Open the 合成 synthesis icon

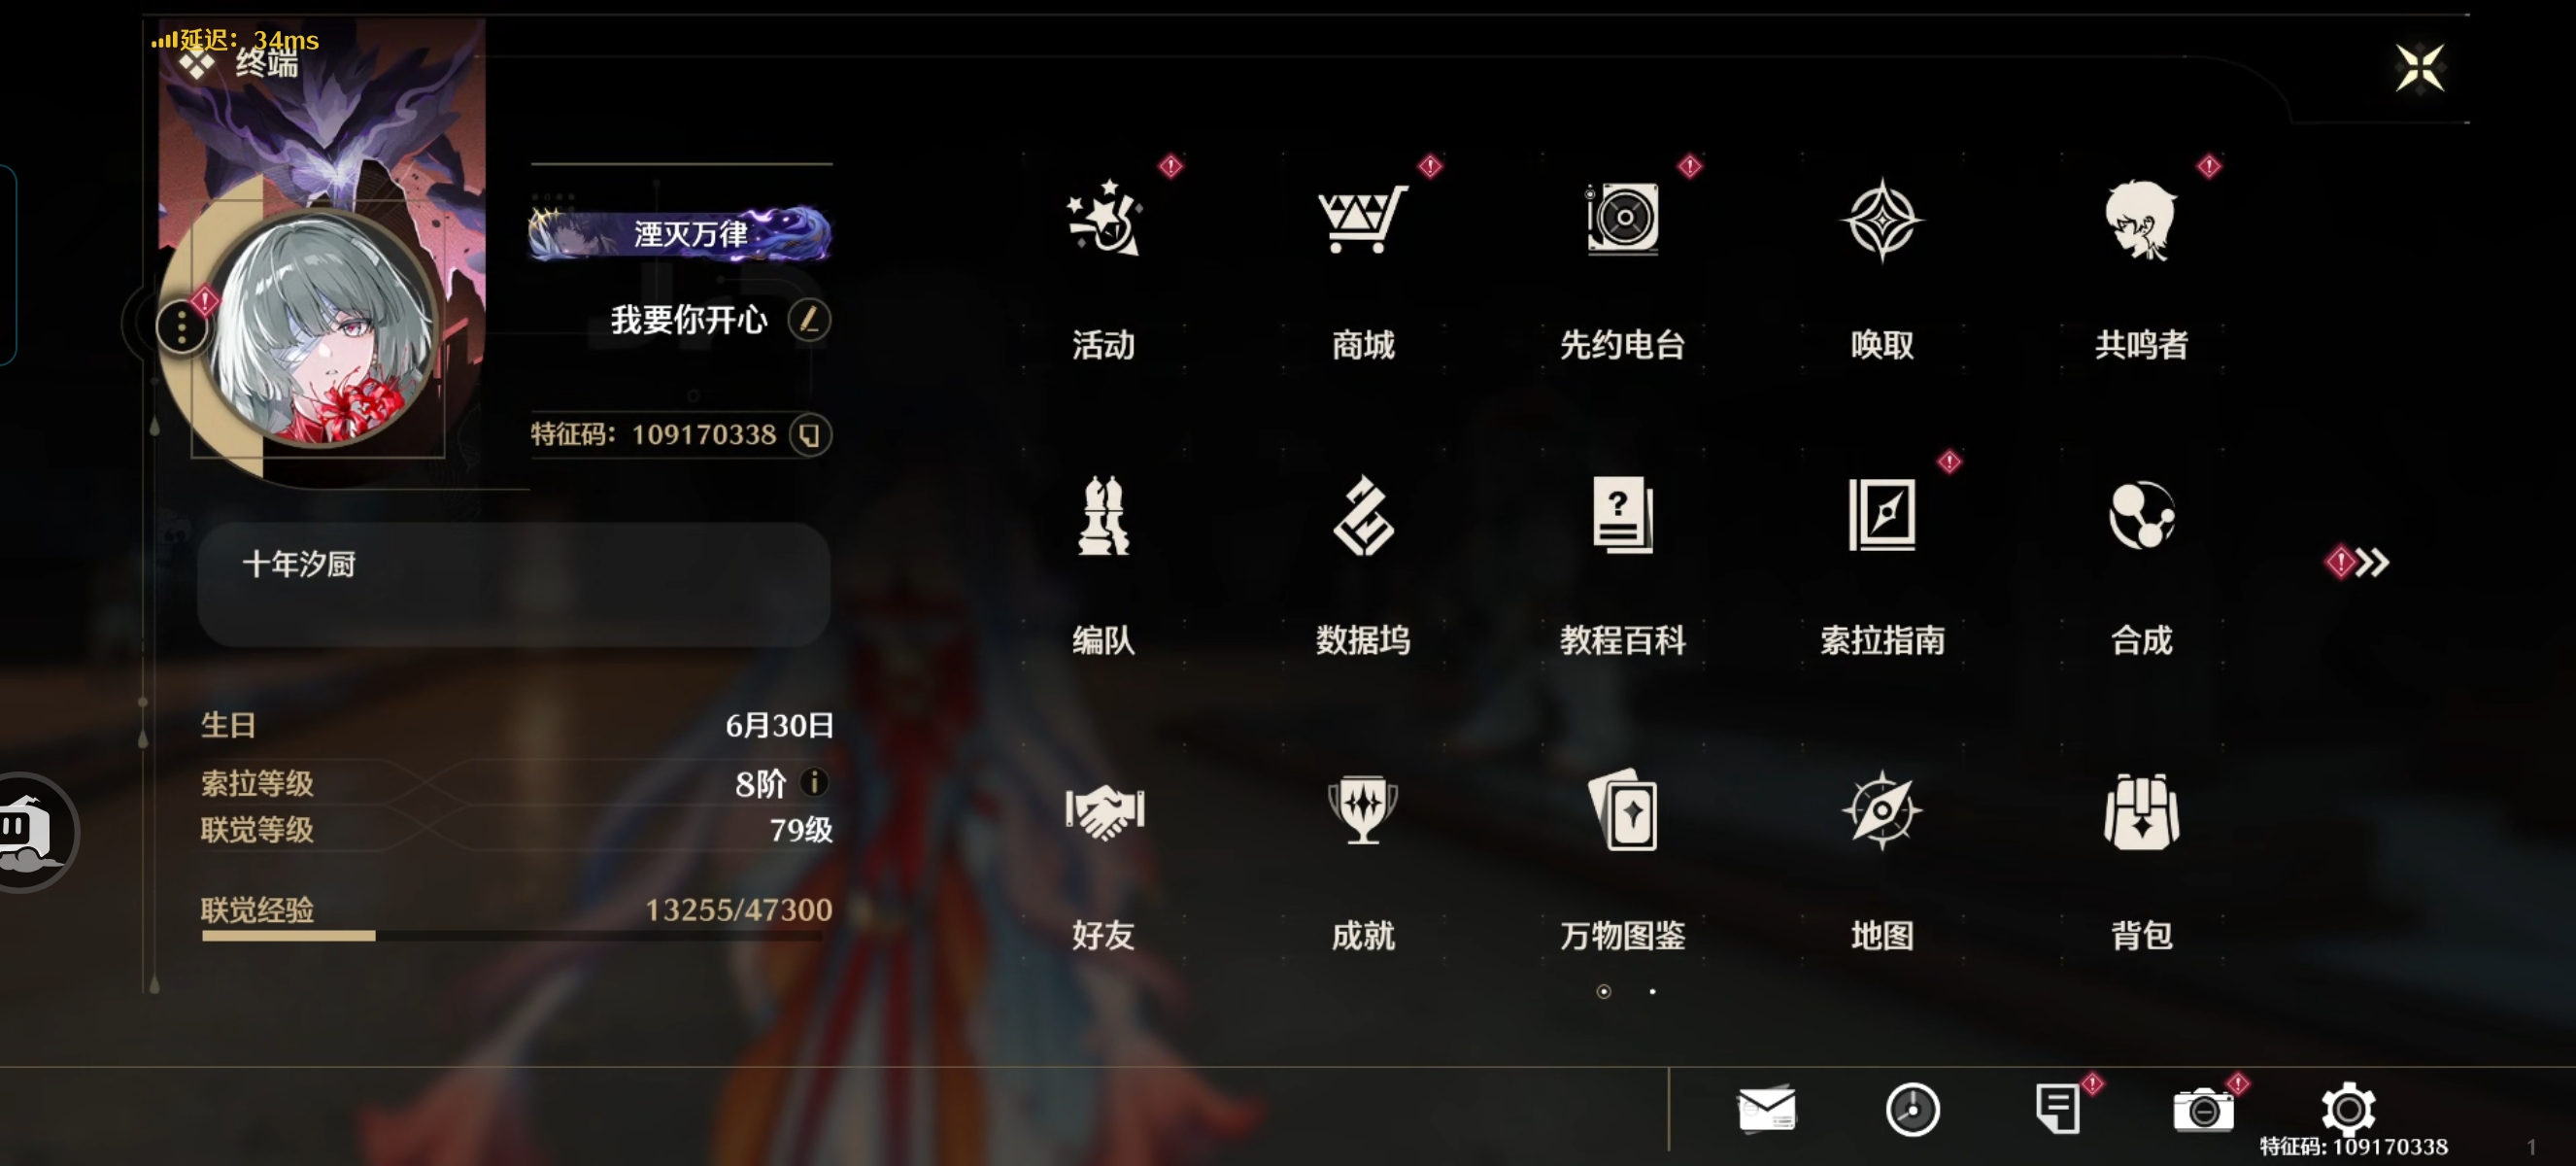coord(2141,516)
